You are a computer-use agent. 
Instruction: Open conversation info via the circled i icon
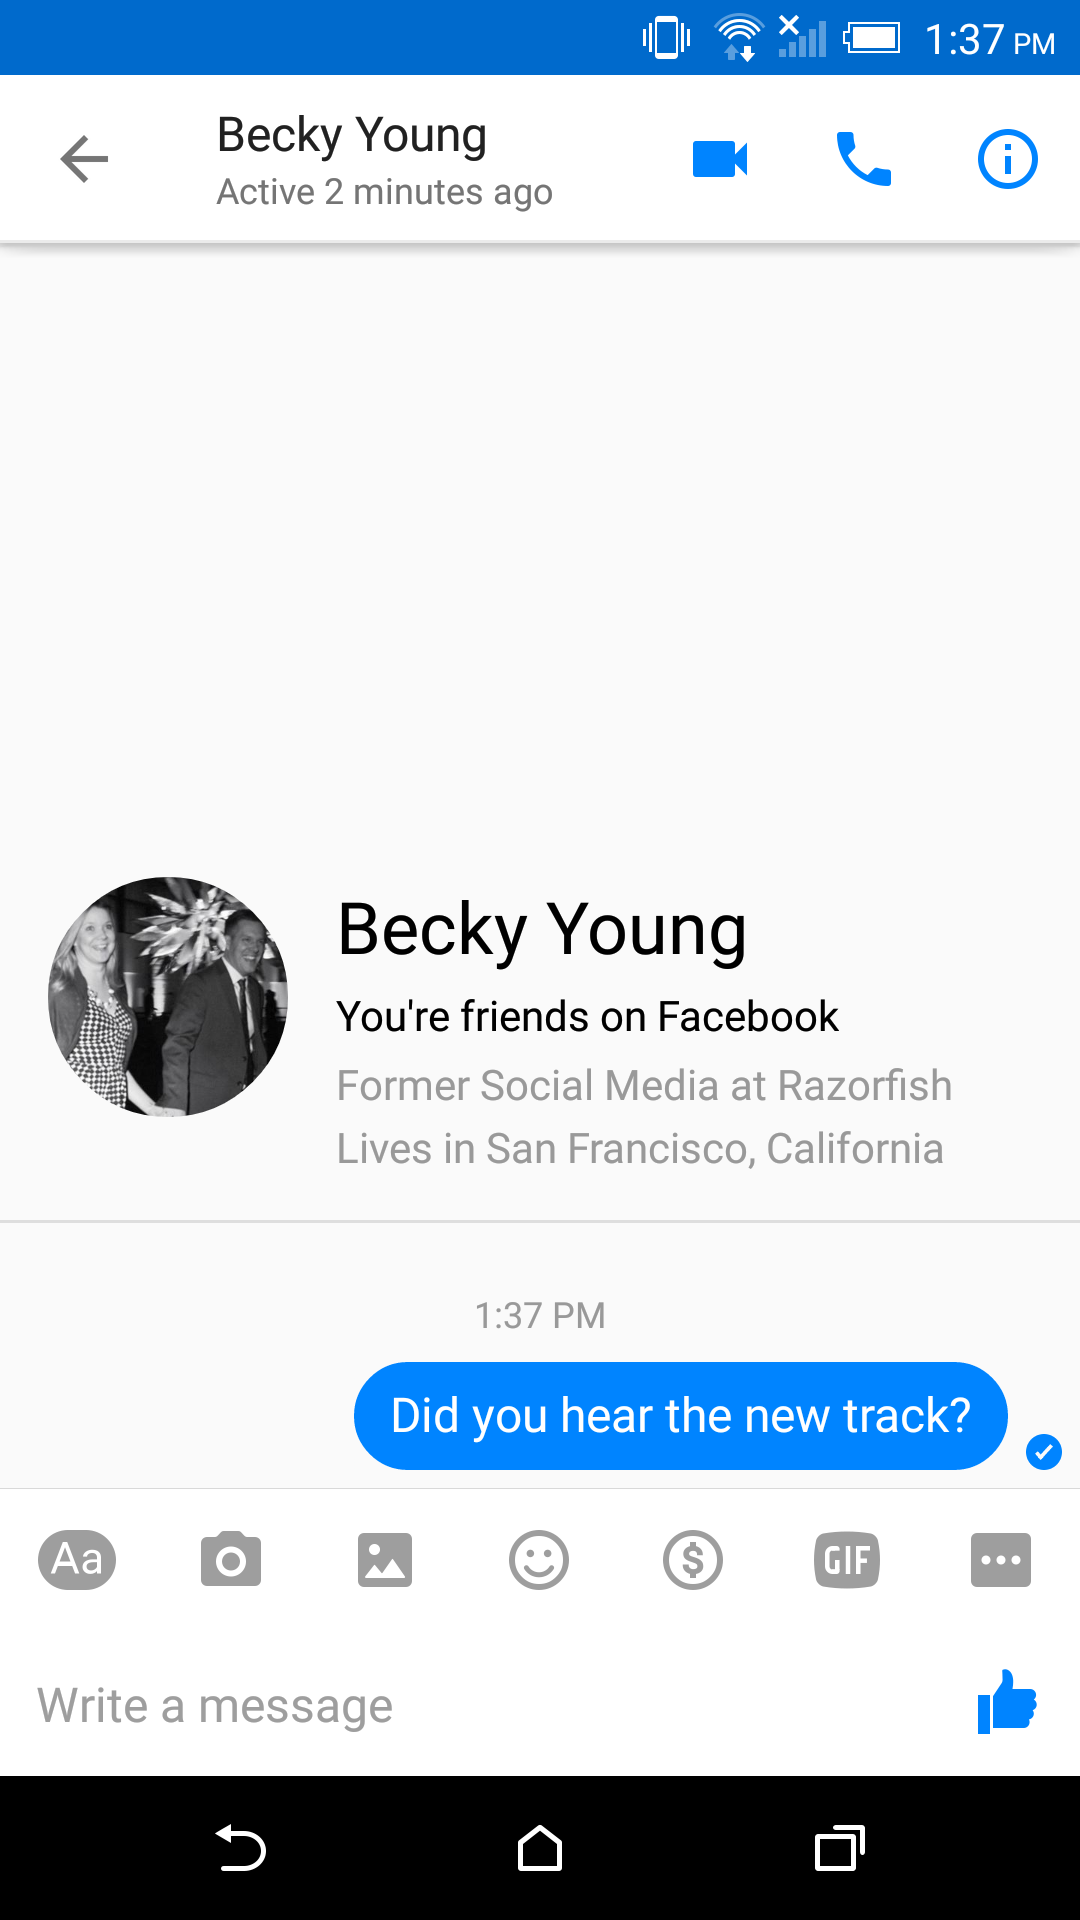[x=1007, y=159]
